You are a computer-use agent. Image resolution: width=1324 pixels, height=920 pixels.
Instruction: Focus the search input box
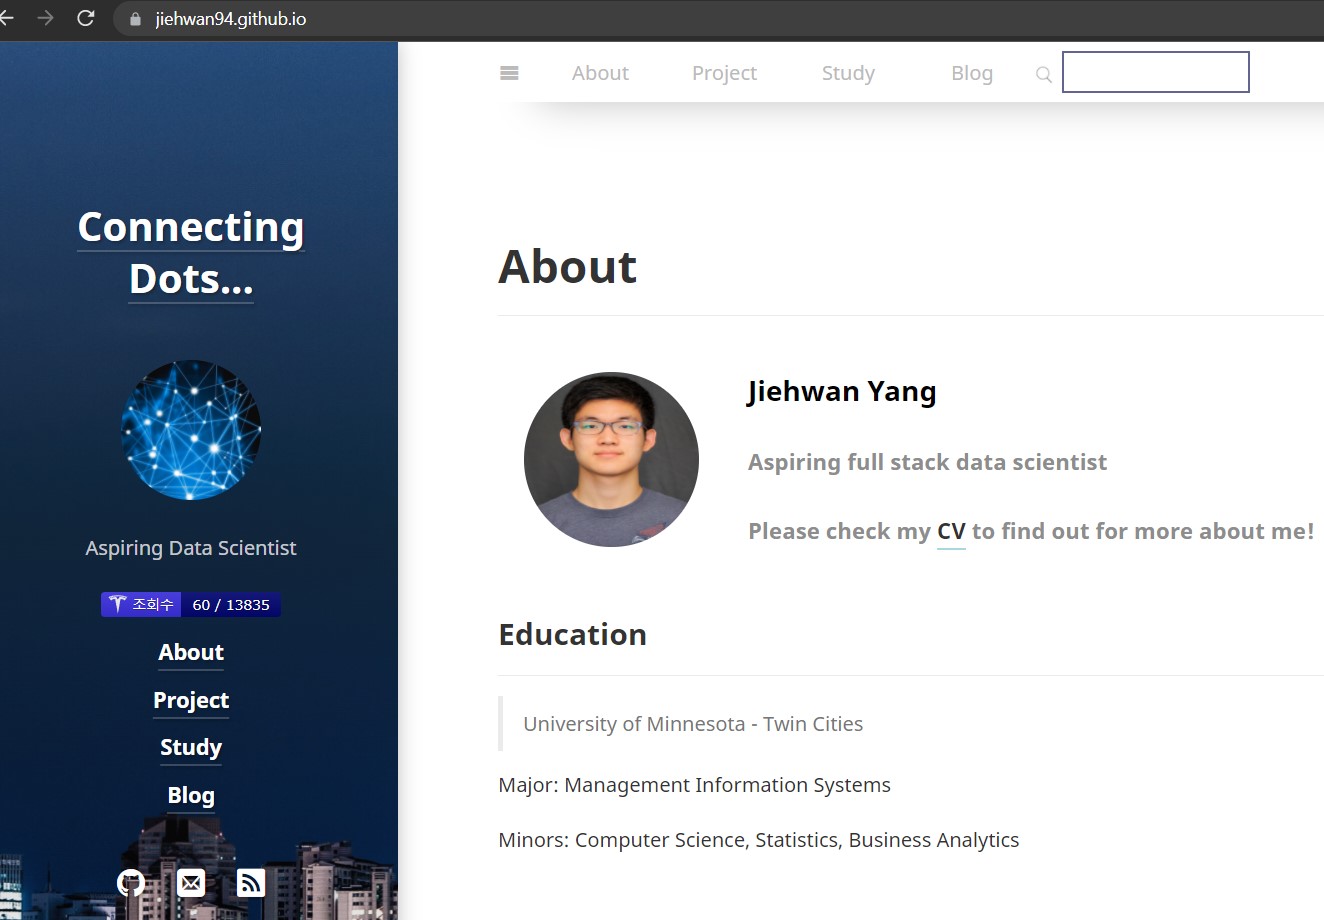(1156, 72)
